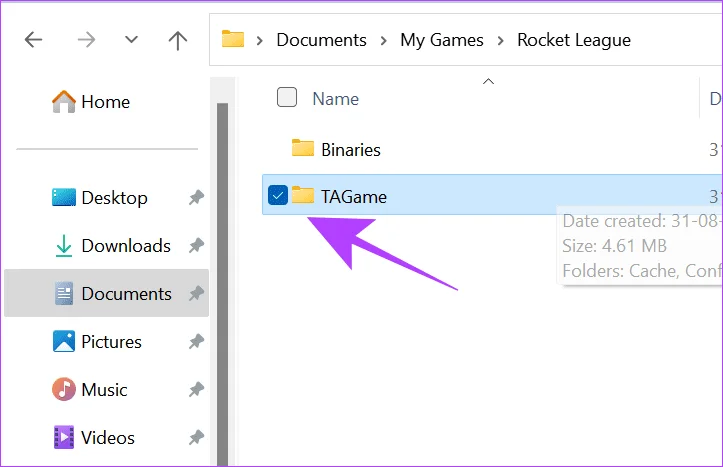Select Documents in the sidebar
The image size is (723, 468).
pos(107,293)
